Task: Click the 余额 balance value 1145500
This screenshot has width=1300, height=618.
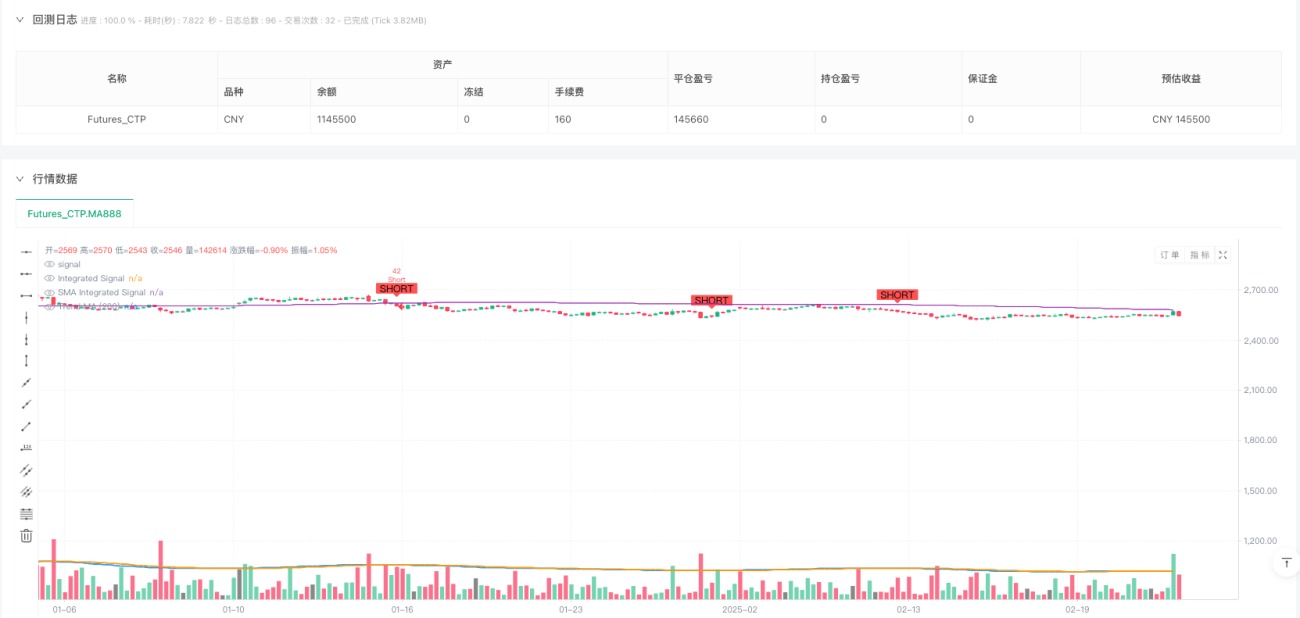Action: [336, 119]
